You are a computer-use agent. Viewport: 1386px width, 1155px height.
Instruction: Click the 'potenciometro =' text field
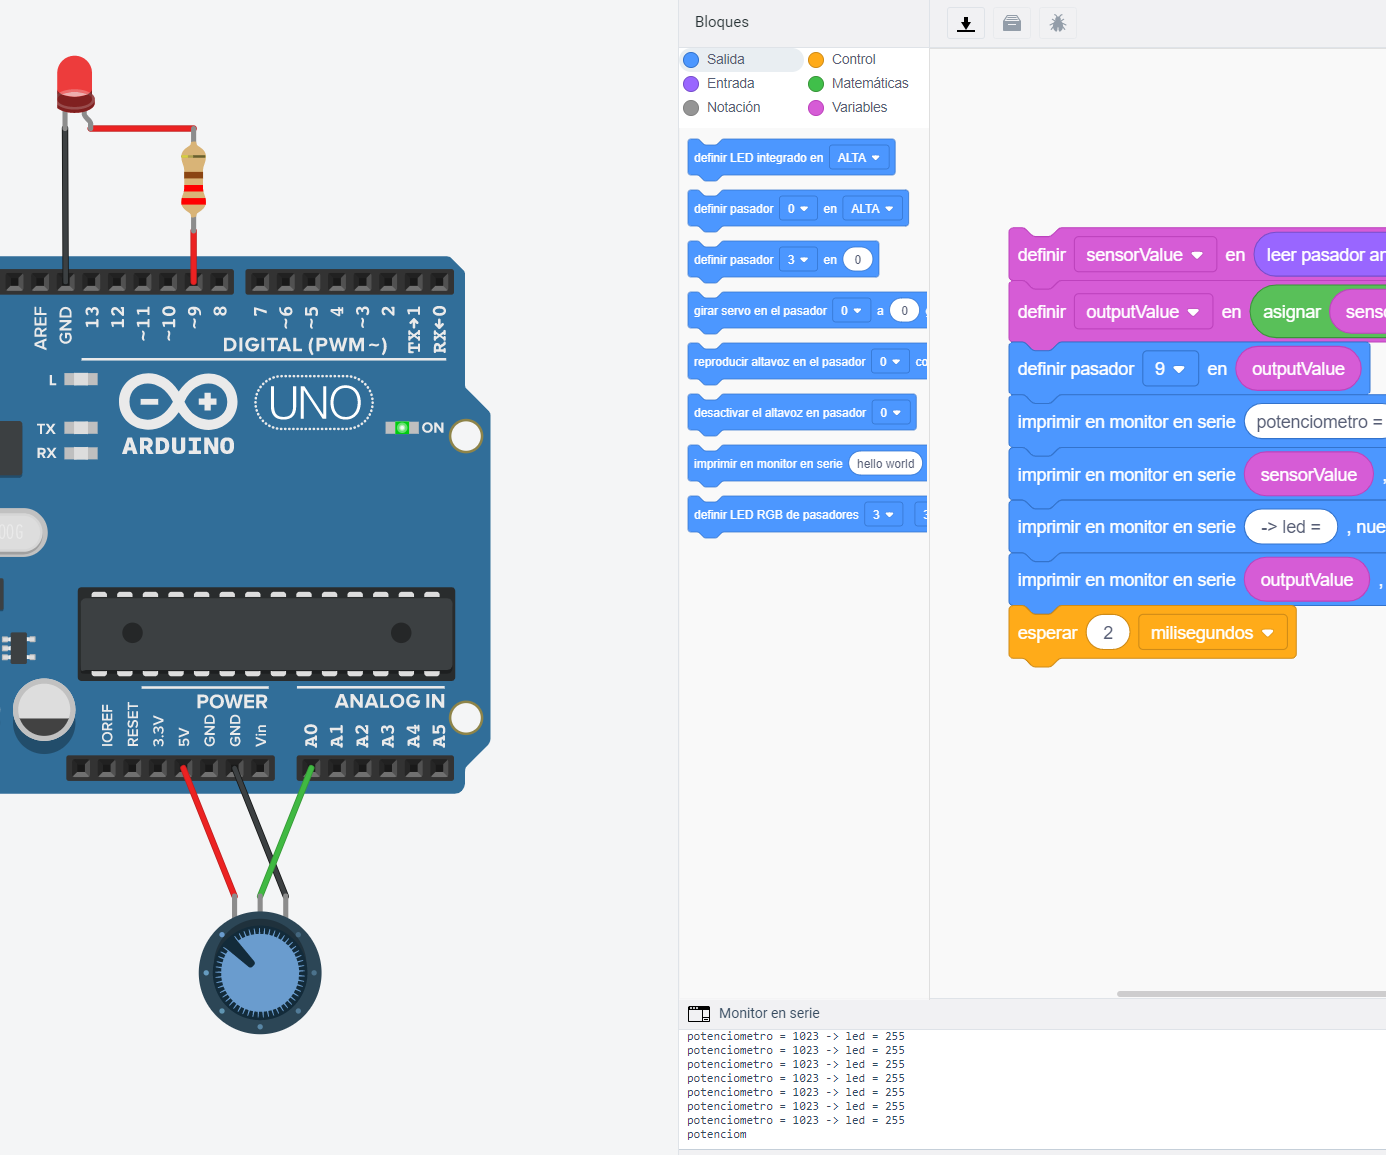pyautogui.click(x=1315, y=422)
